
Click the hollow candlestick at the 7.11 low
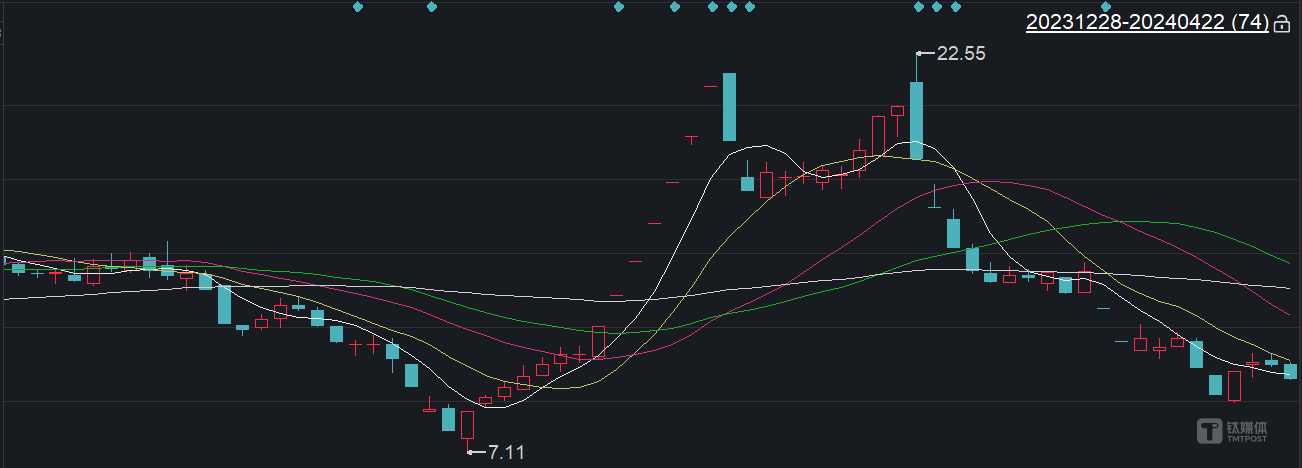pos(467,424)
